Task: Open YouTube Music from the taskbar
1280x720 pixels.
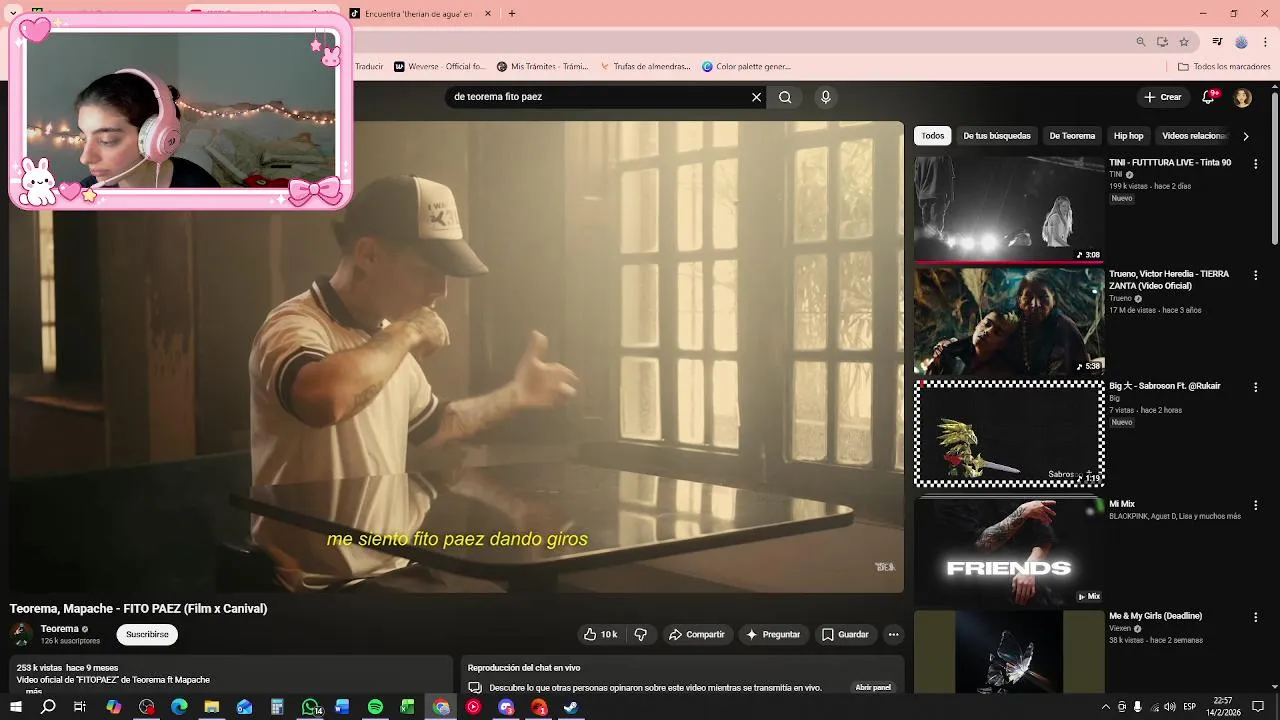Action: [x=473, y=707]
